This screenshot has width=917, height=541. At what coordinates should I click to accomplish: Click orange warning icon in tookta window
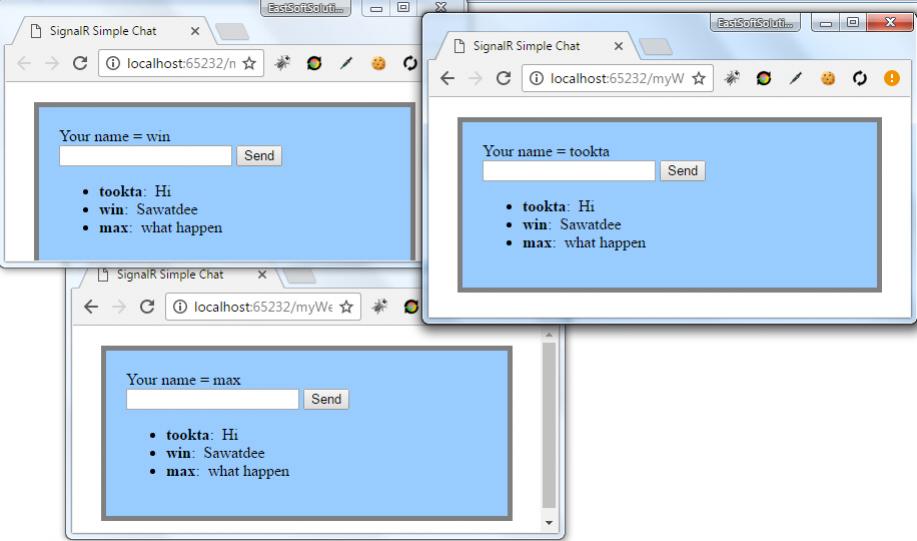(891, 78)
